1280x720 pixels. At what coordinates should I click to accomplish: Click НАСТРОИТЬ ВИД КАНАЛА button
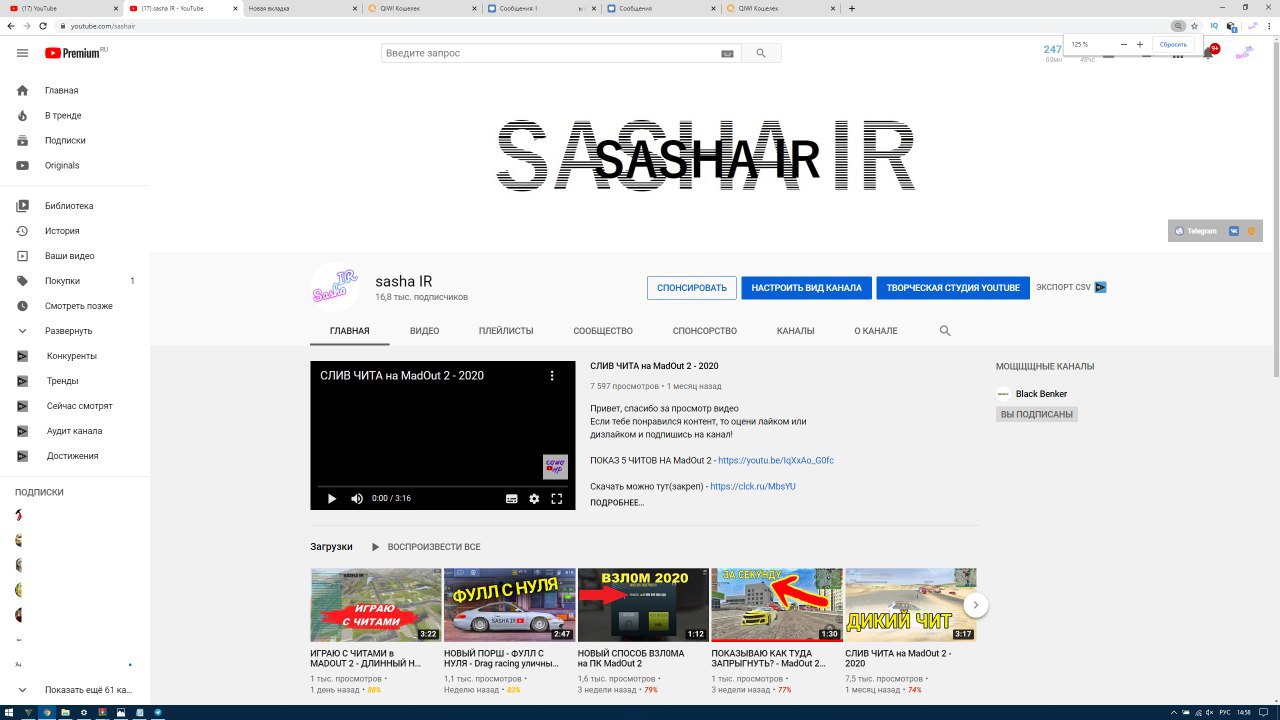click(x=807, y=288)
